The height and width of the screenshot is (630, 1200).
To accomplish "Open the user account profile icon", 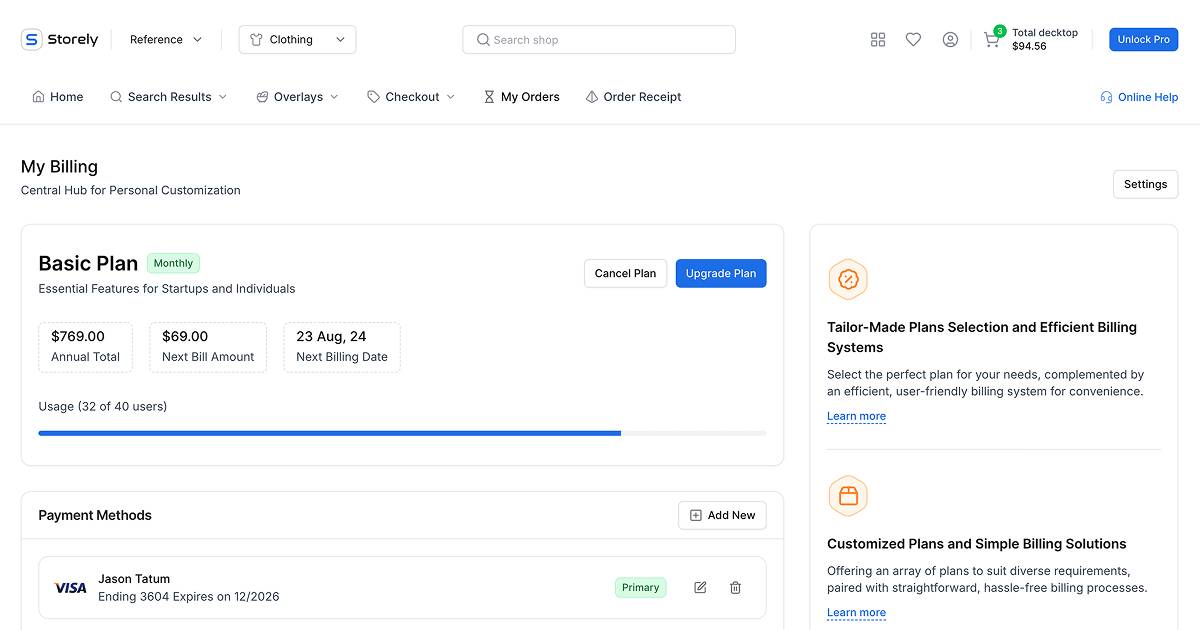I will pyautogui.click(x=950, y=40).
